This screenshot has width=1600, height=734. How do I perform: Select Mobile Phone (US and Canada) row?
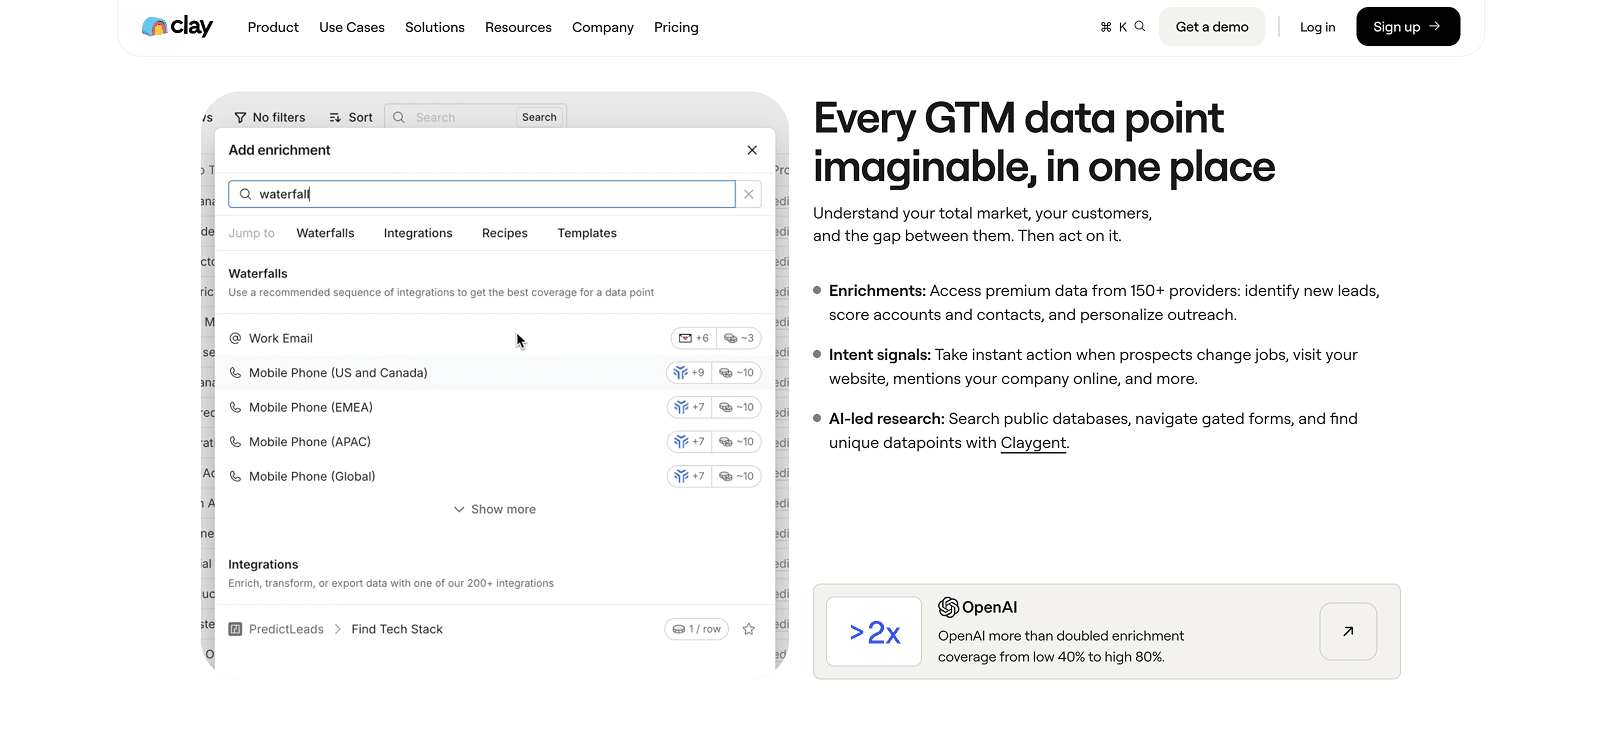coord(495,373)
